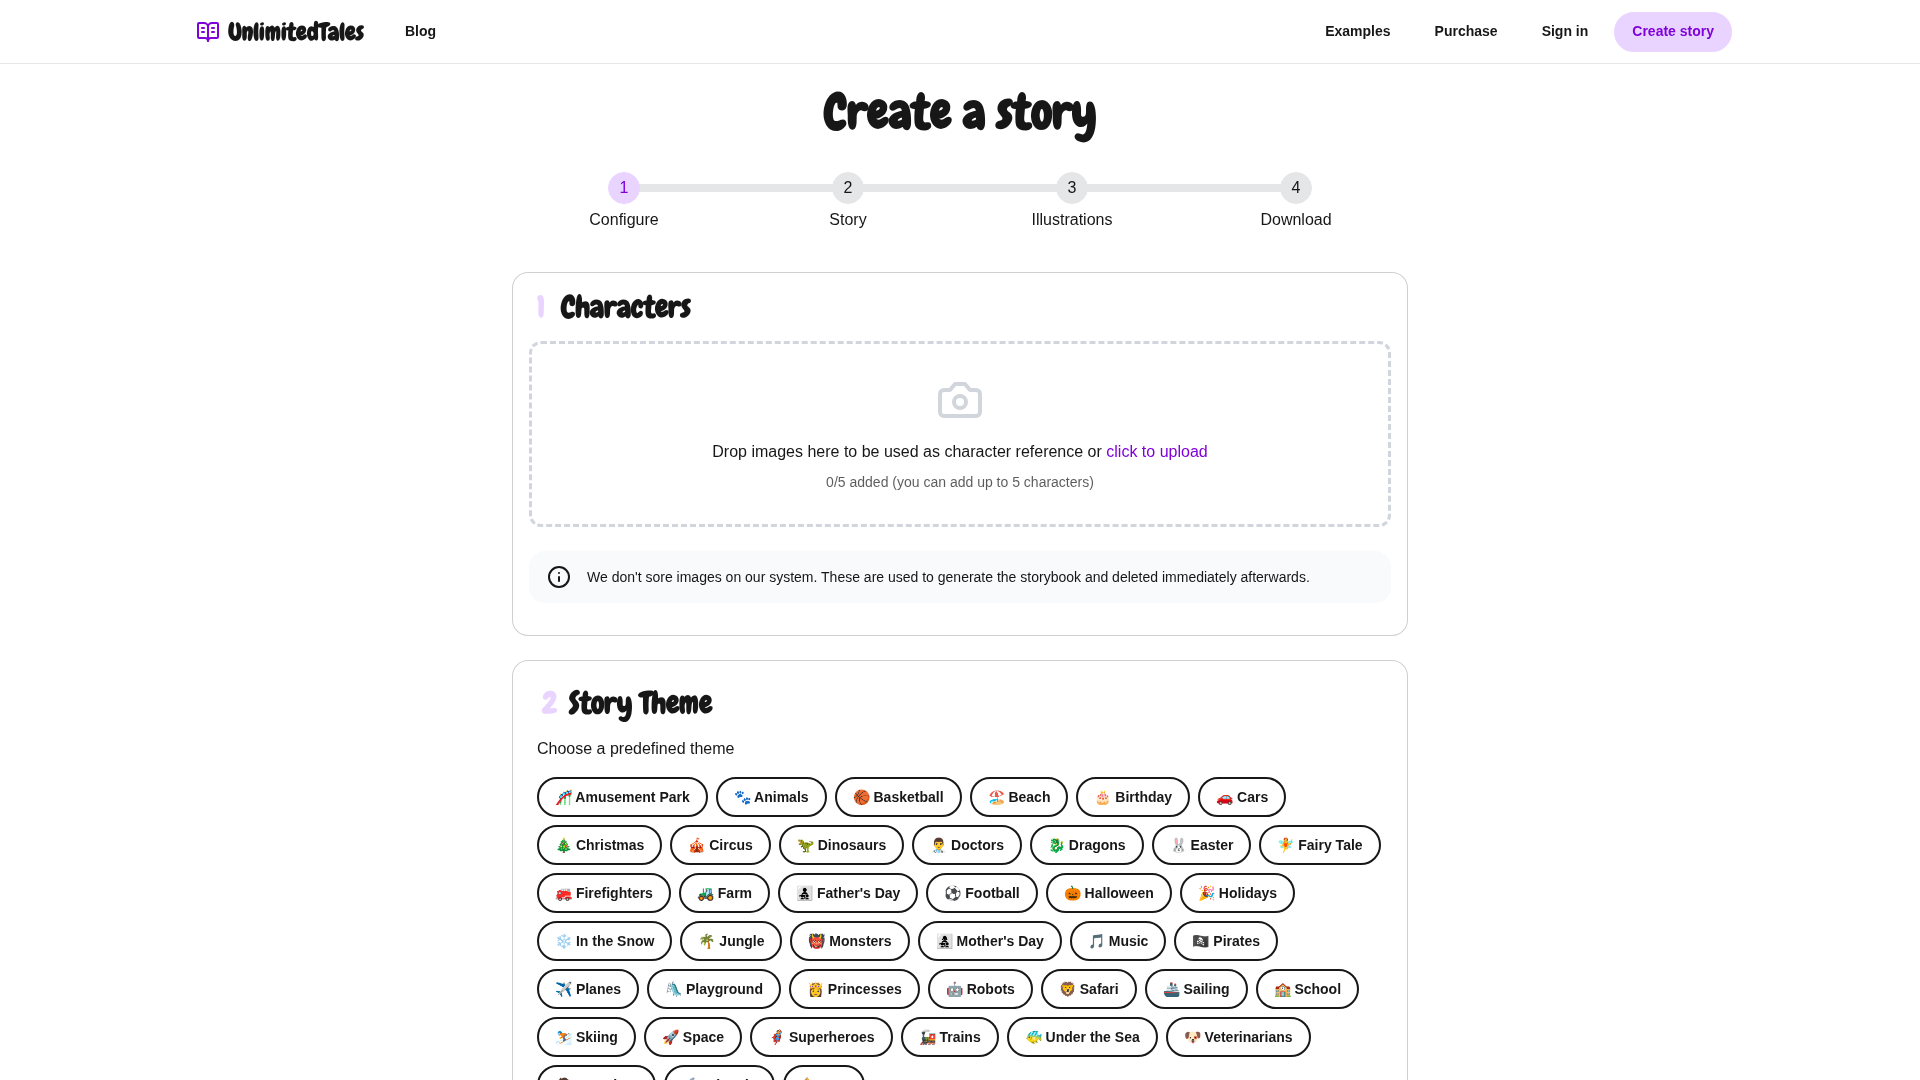
Task: Click the UnlimitedTales book logo icon
Action: (208, 32)
